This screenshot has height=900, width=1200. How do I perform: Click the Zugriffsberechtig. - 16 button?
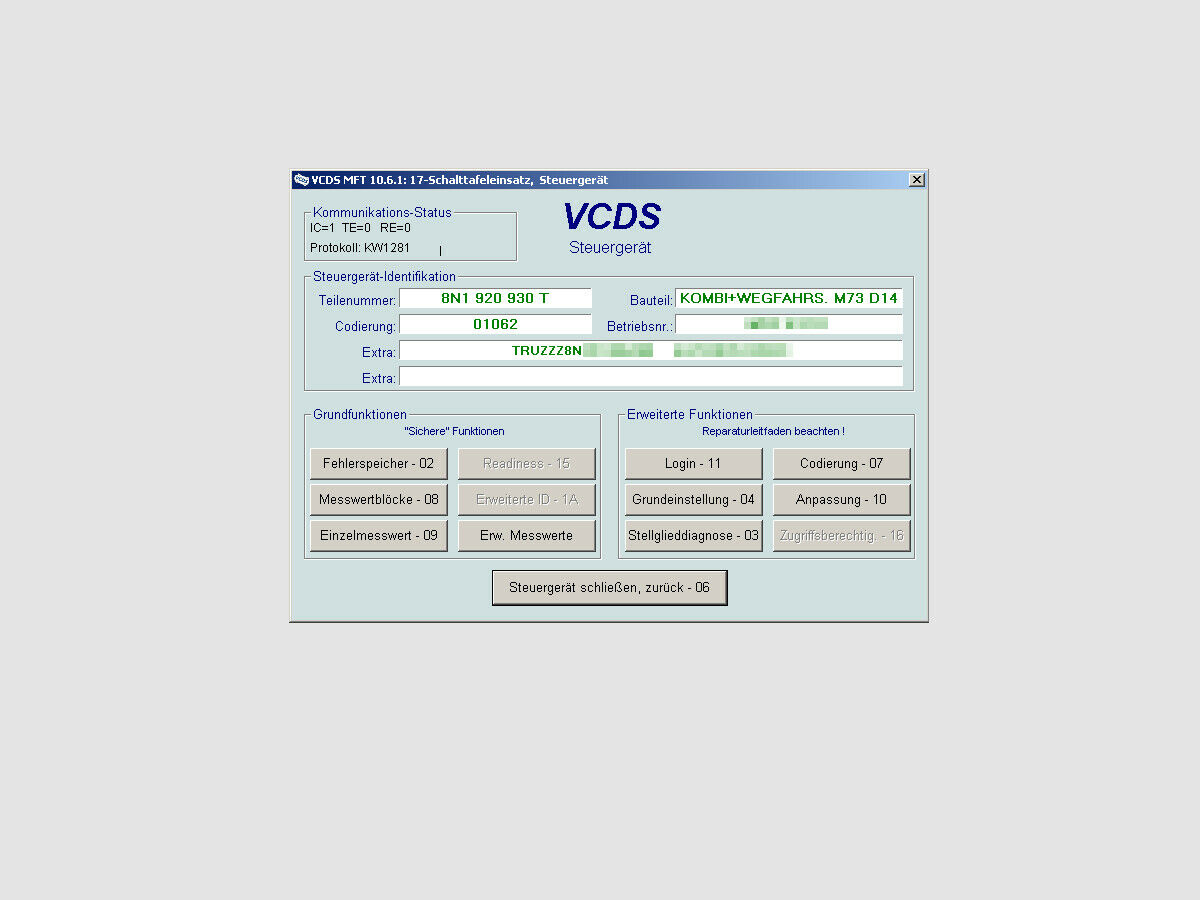pyautogui.click(x=842, y=536)
